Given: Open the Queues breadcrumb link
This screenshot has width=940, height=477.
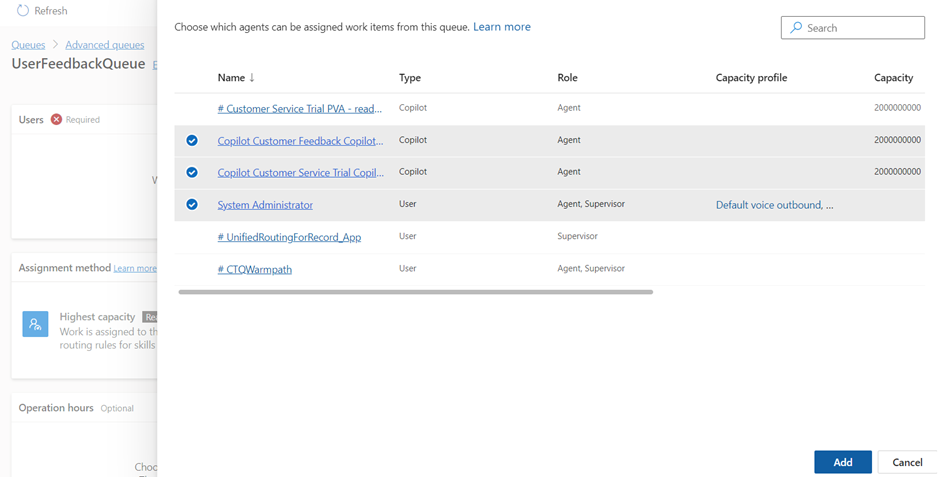Looking at the screenshot, I should tap(28, 45).
